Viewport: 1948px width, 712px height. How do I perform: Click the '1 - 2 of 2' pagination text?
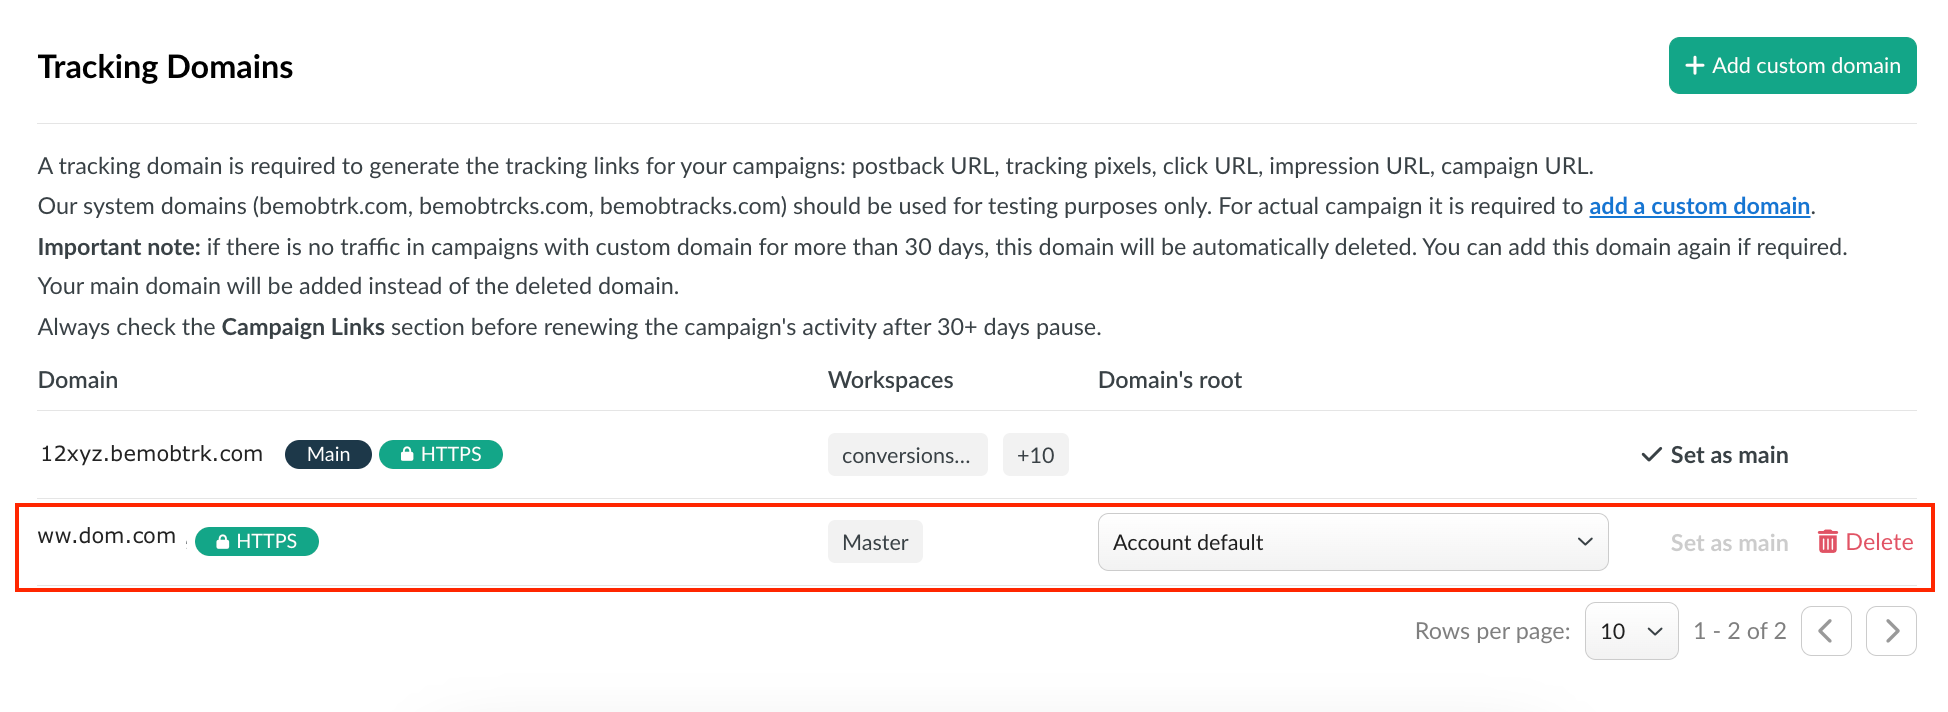coord(1740,631)
